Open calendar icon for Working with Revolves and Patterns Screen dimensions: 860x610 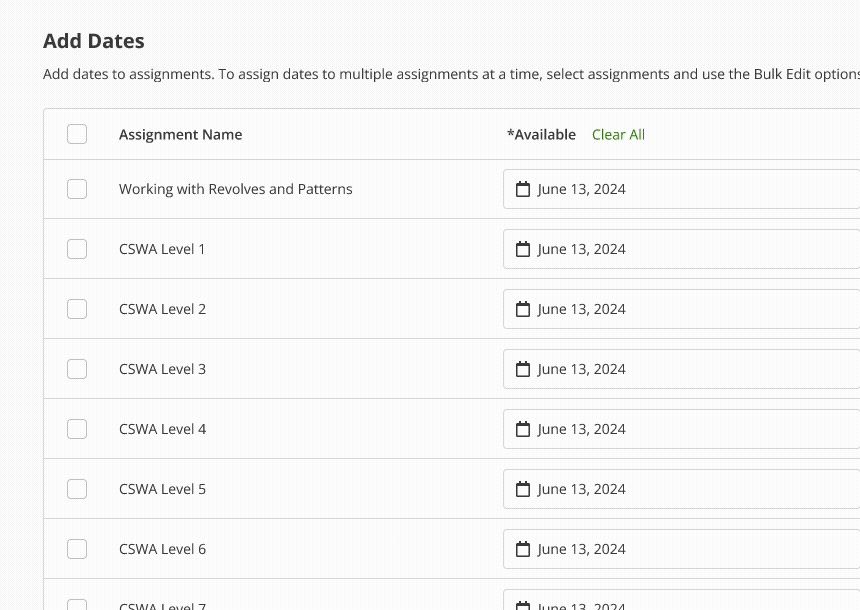coord(523,189)
